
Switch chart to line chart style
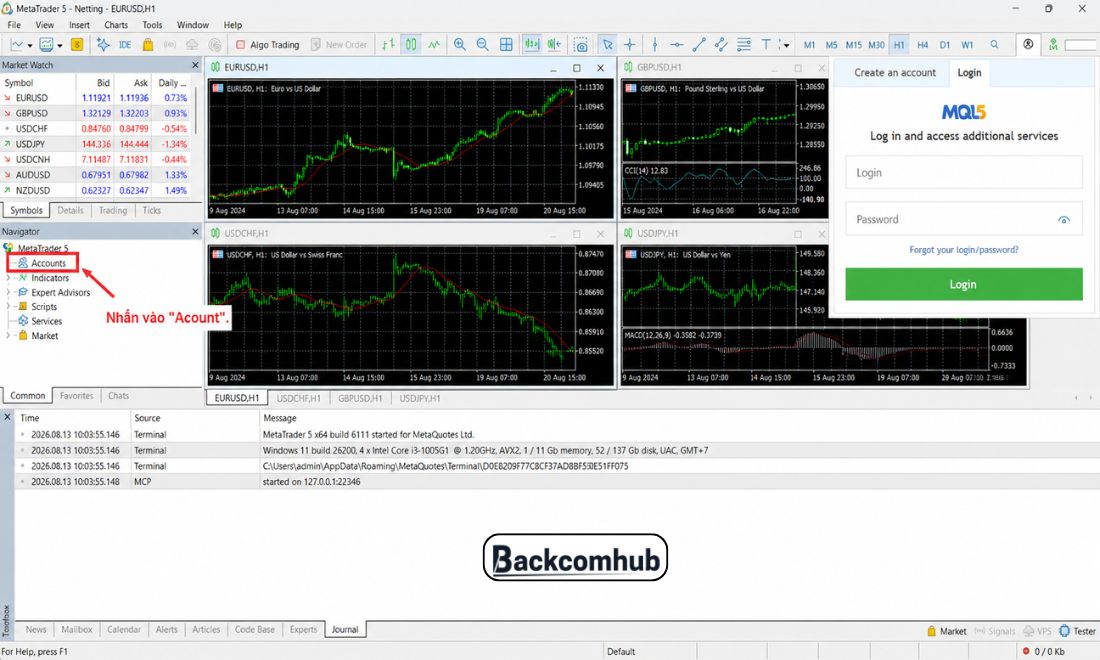click(434, 45)
